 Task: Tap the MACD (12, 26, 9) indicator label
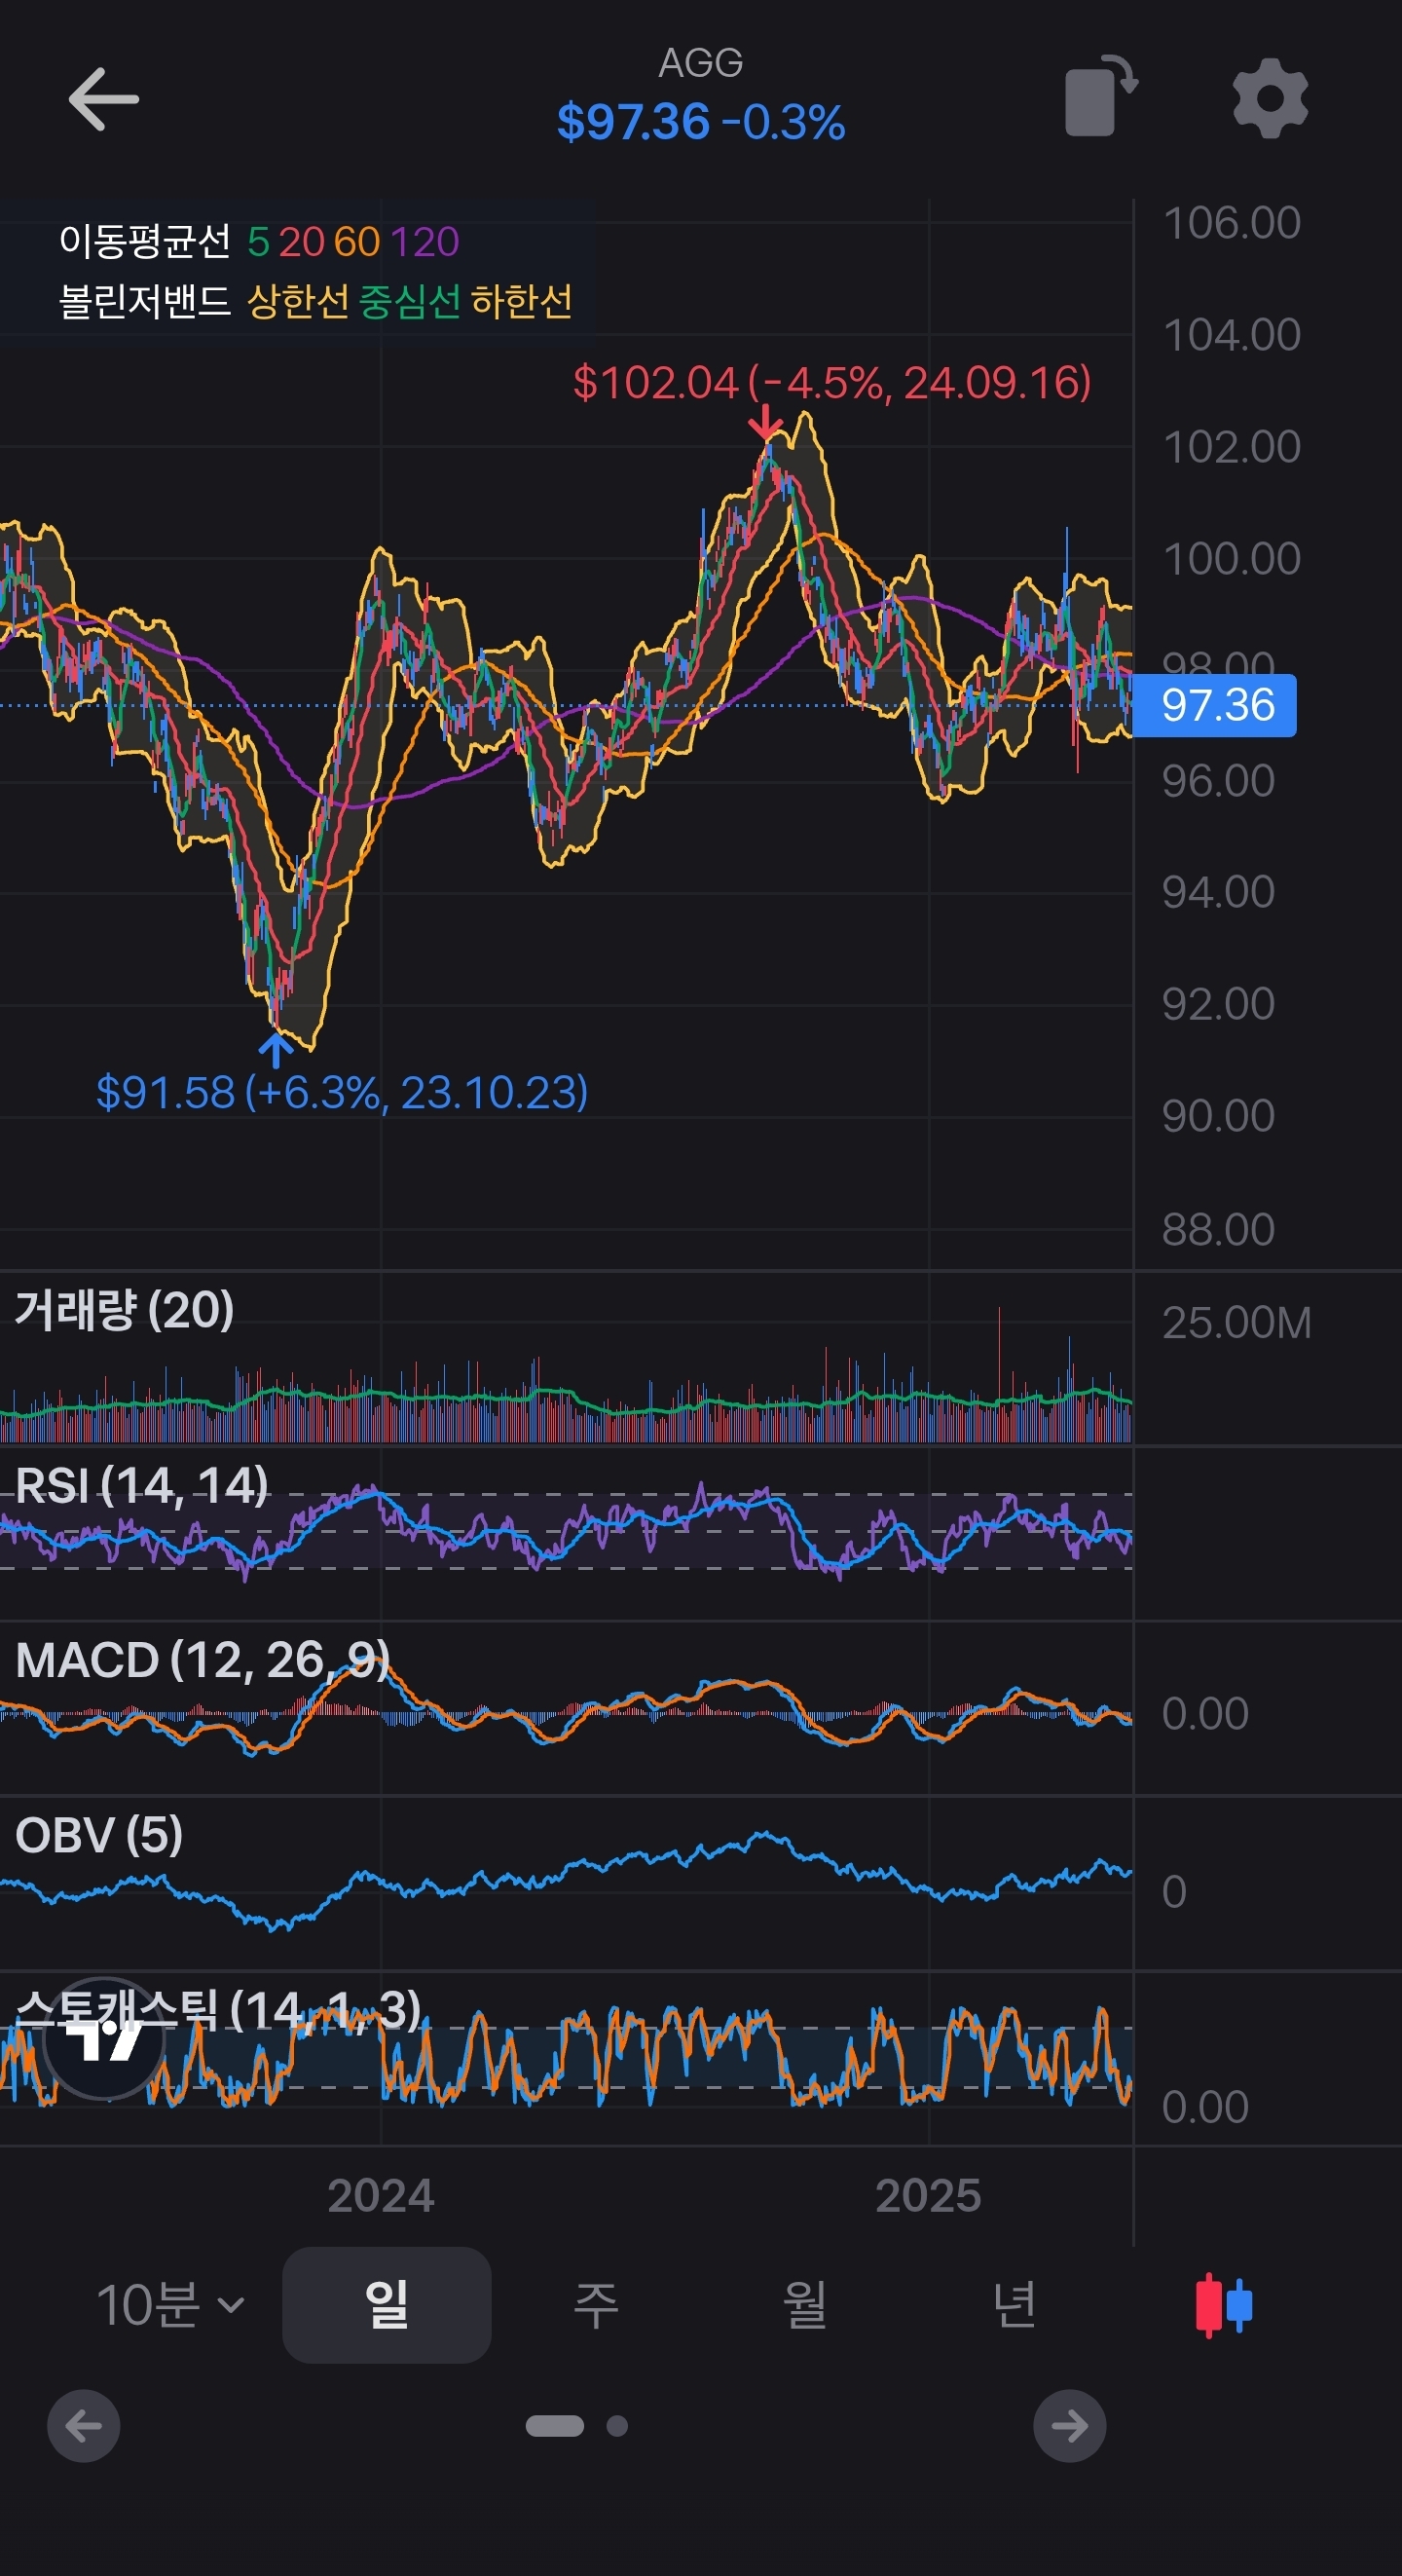(203, 1660)
